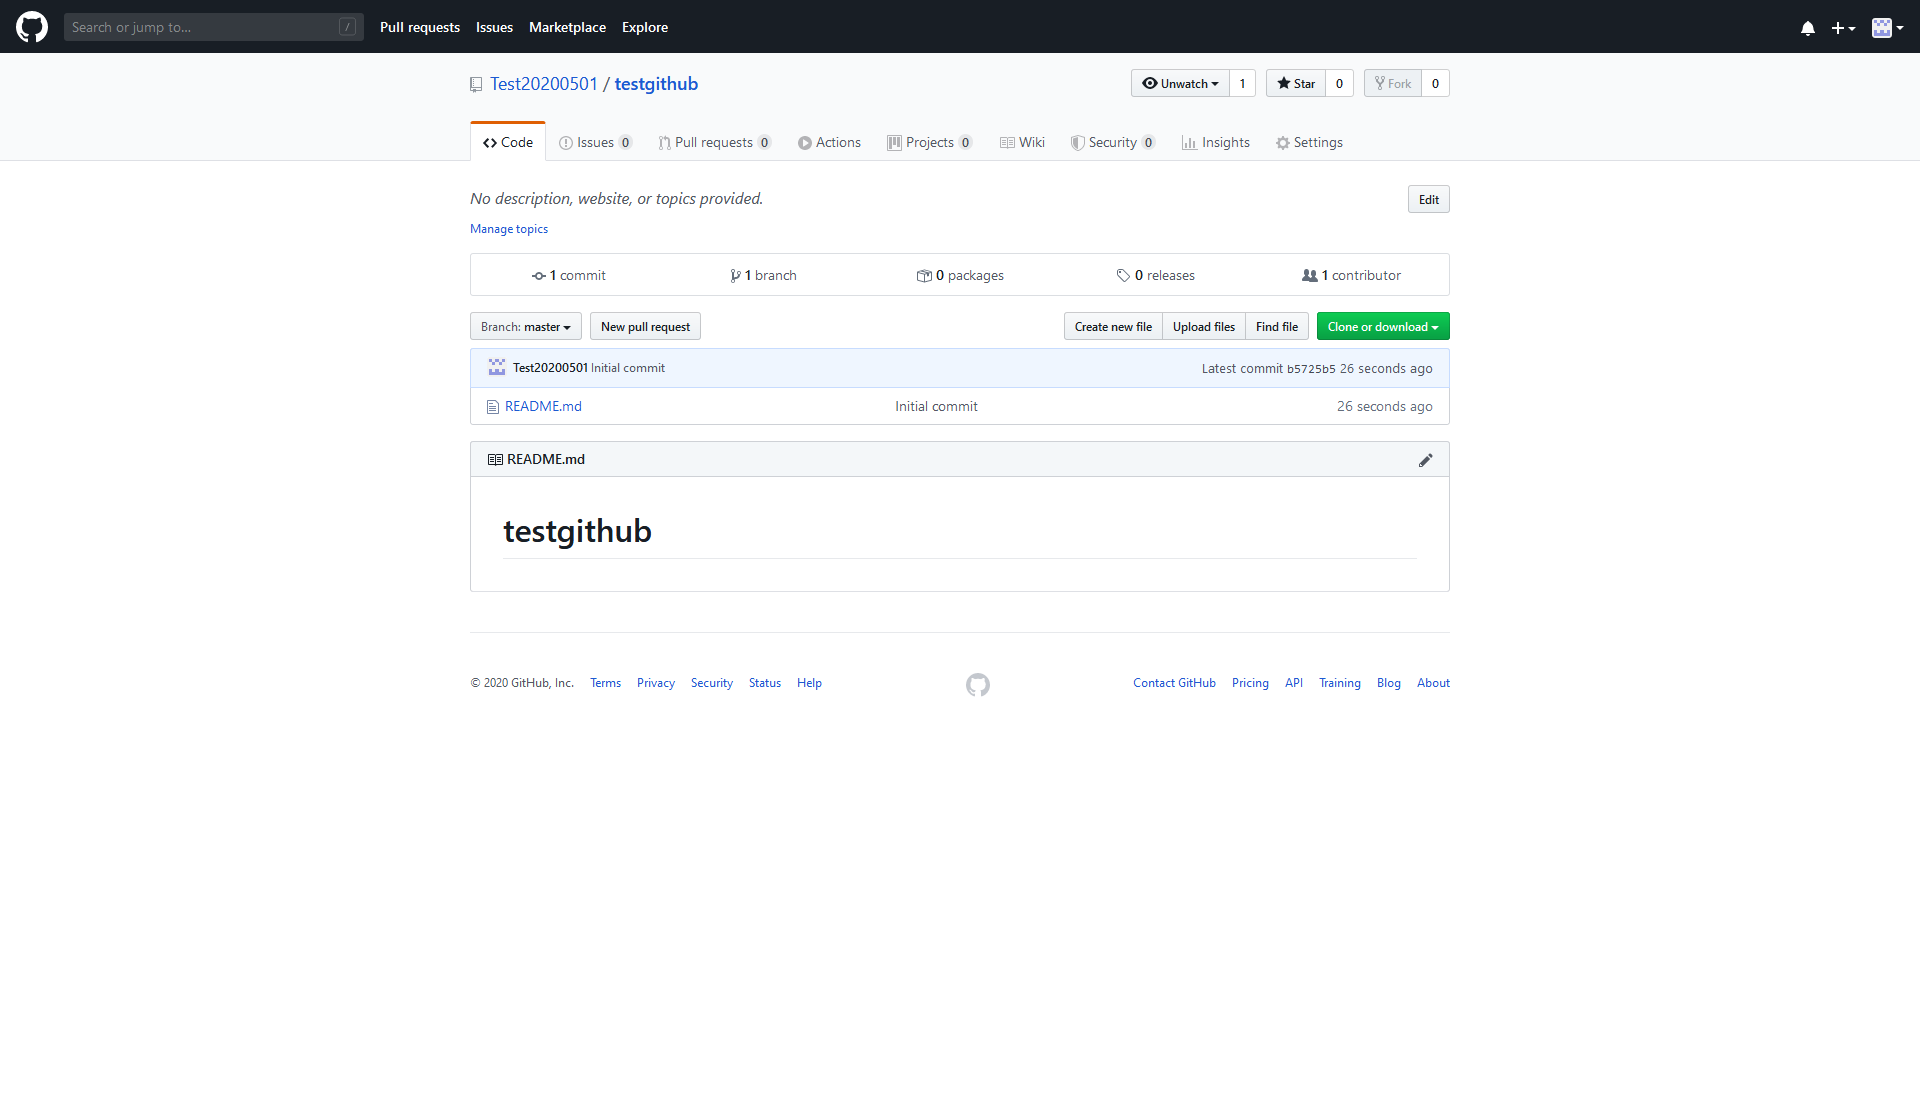
Task: Open Issues in top navigation
Action: 494,27
